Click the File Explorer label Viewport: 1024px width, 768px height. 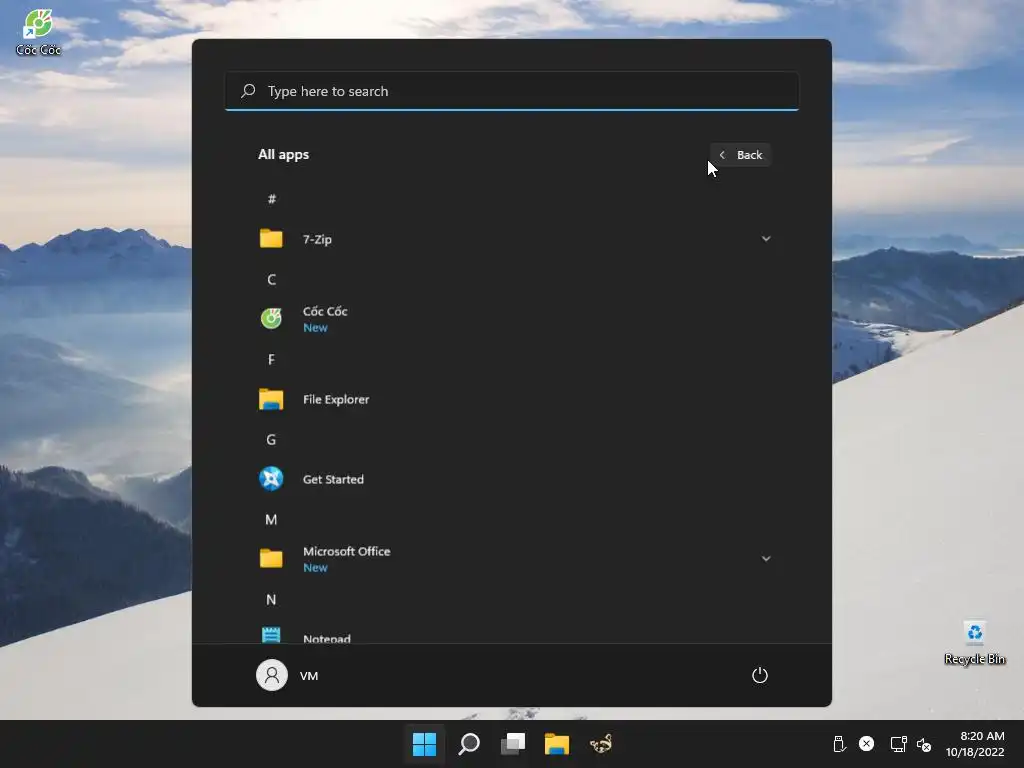tap(336, 399)
